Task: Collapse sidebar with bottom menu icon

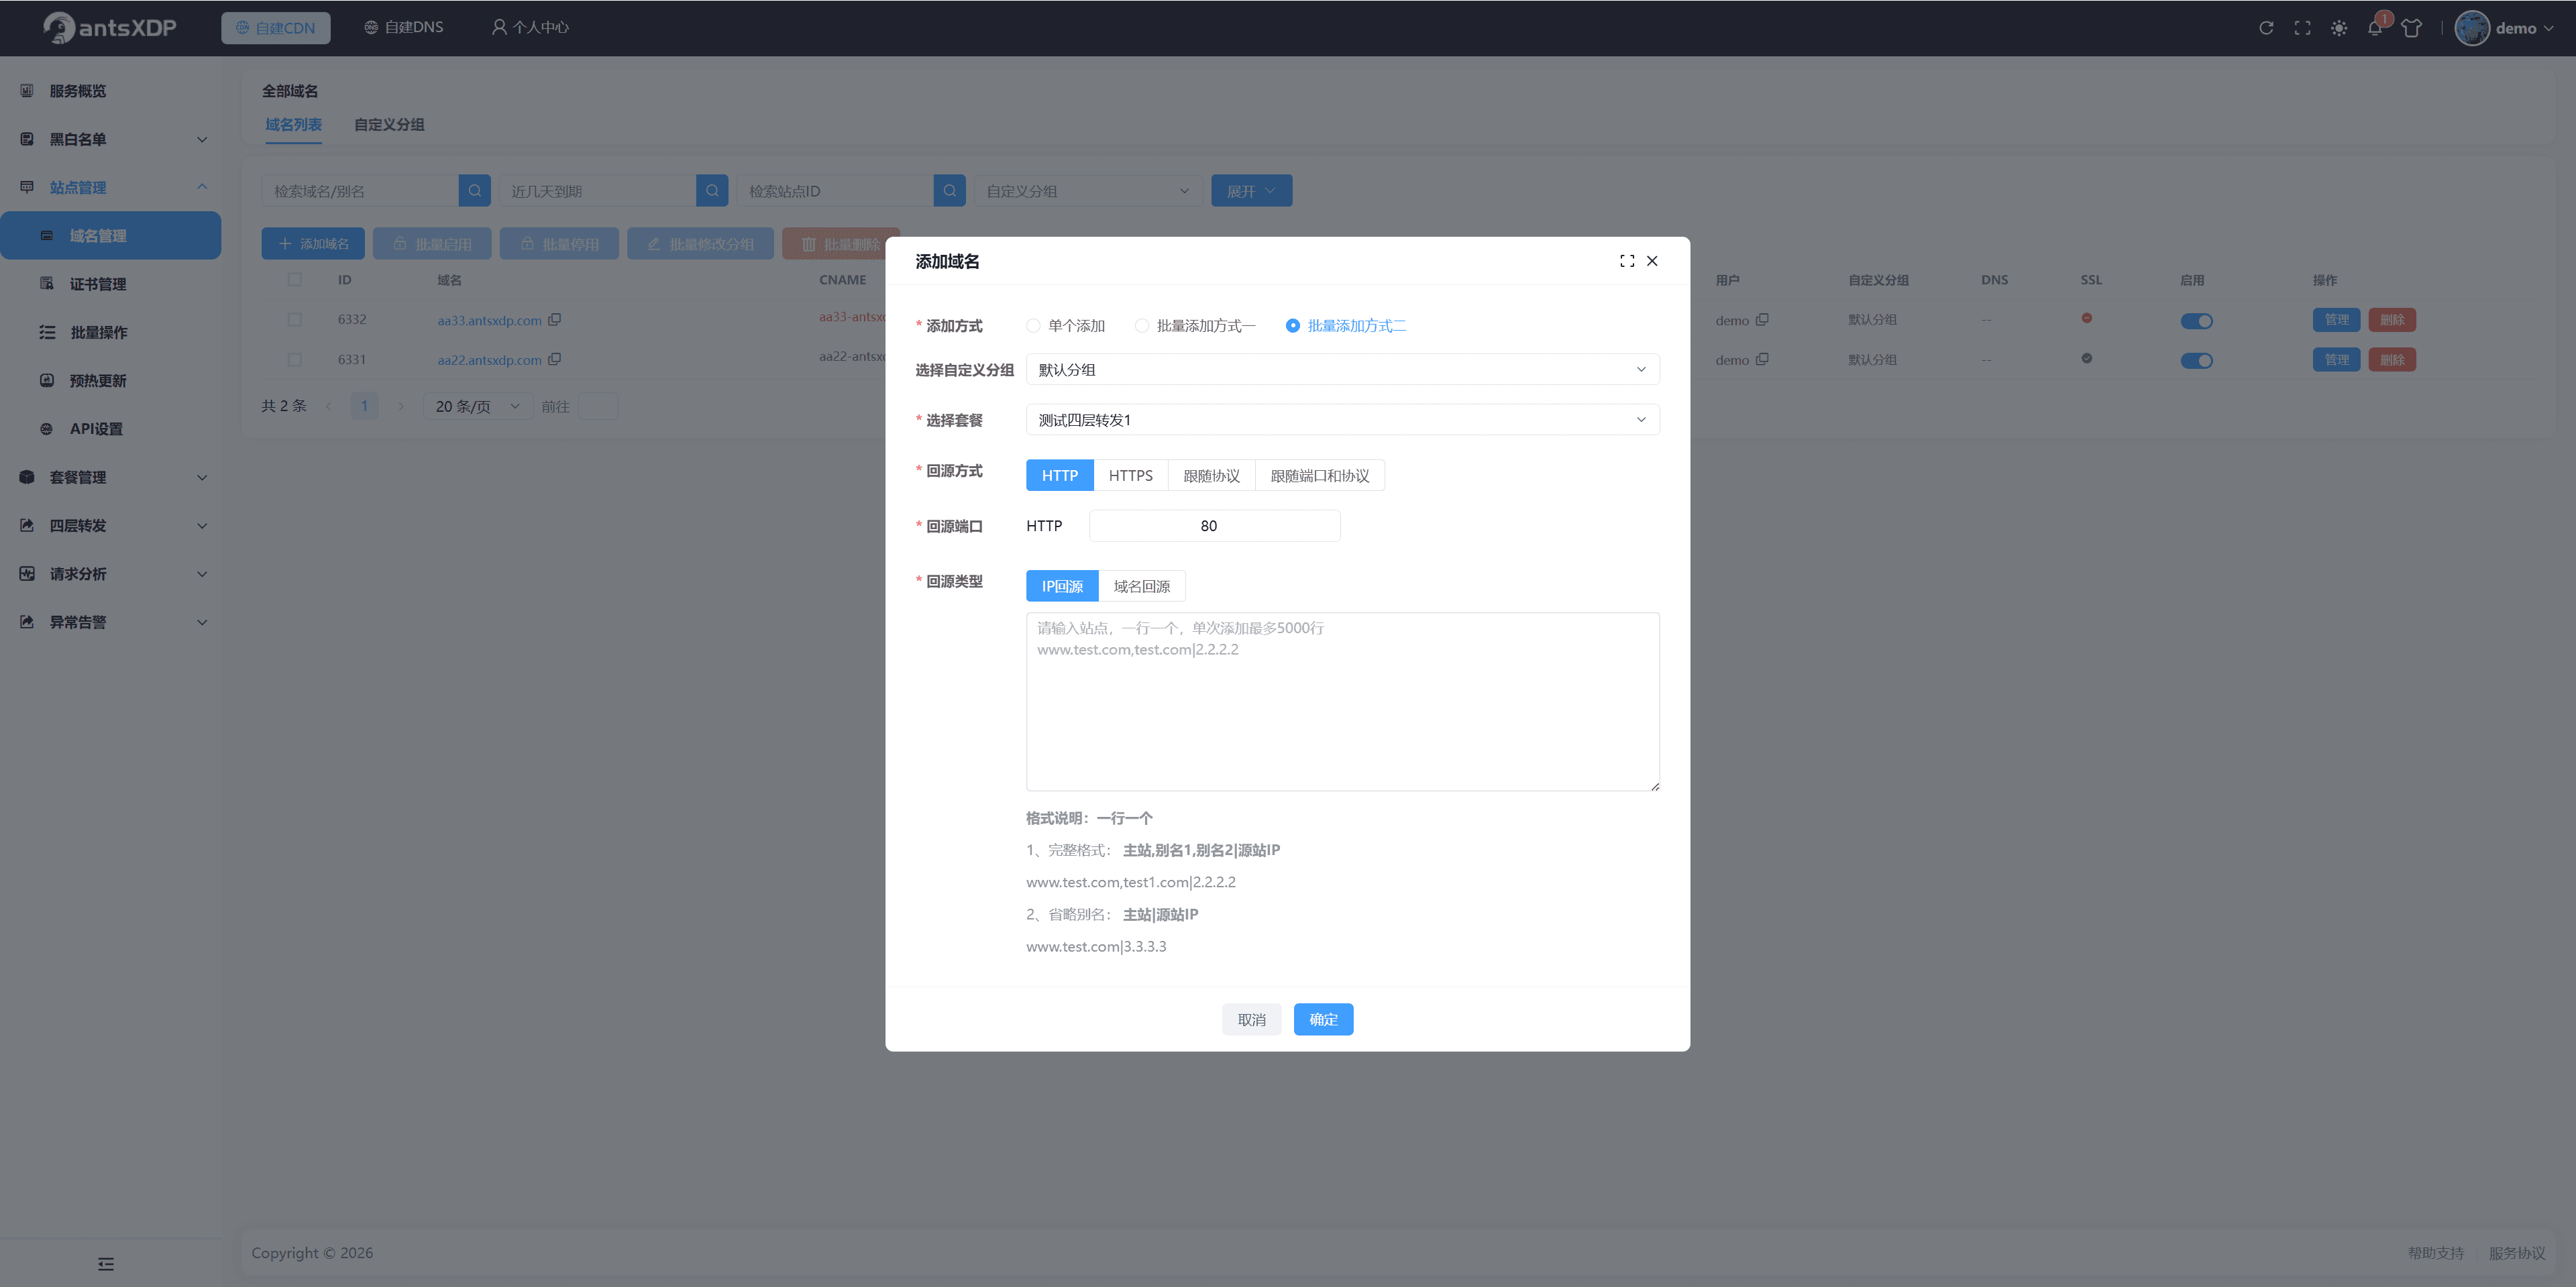Action: (106, 1264)
